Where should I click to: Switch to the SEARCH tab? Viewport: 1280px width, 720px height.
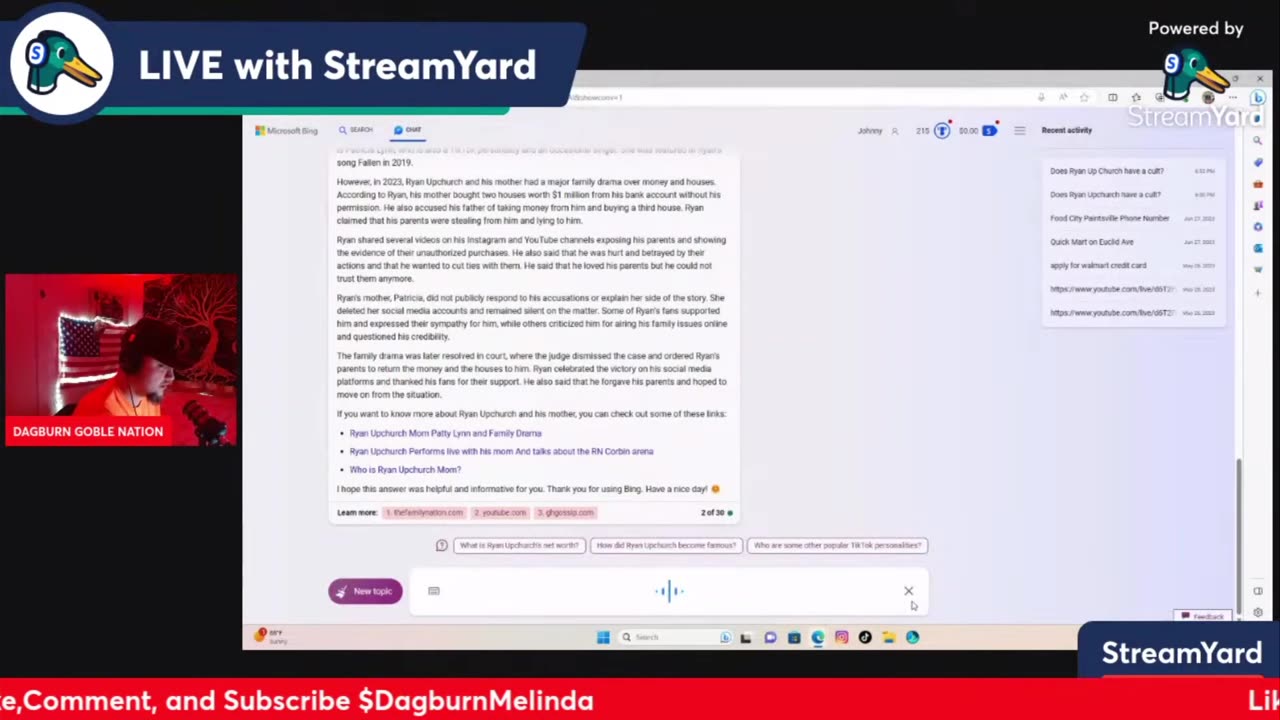(x=356, y=130)
